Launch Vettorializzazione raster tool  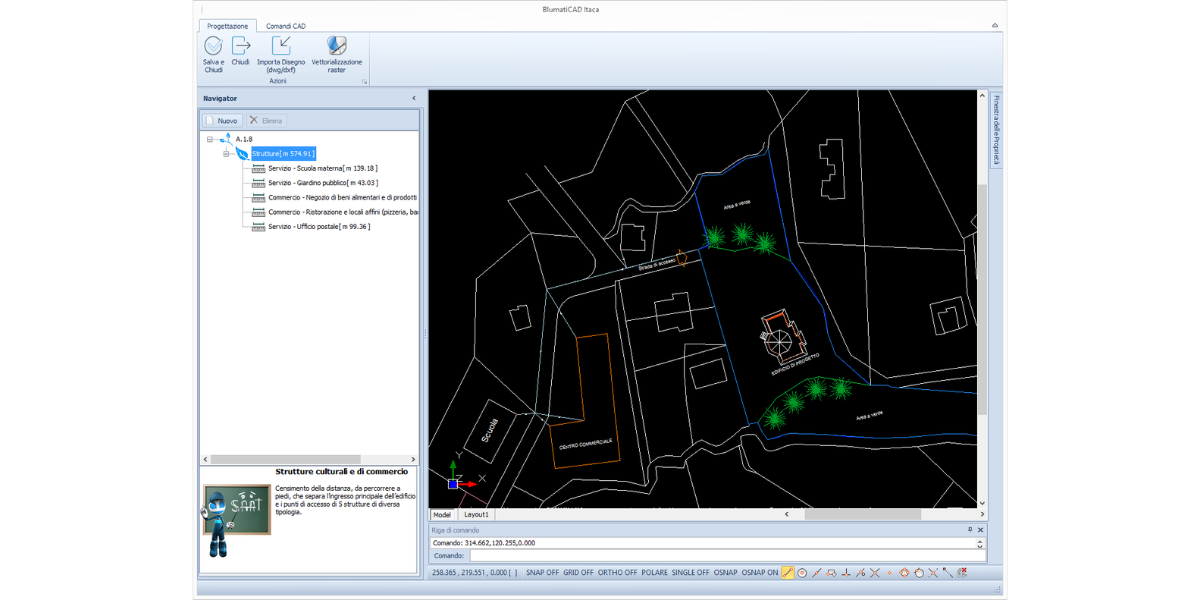tap(337, 46)
